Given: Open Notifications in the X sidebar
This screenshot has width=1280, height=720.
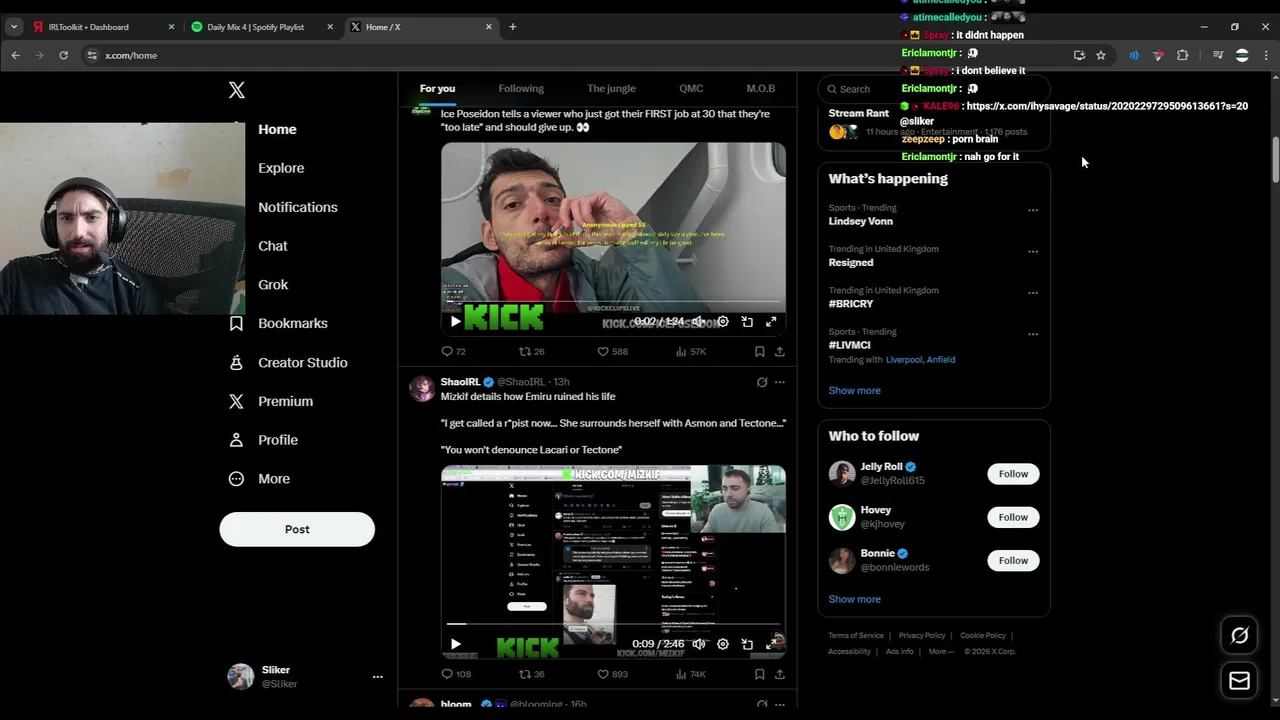Looking at the screenshot, I should 298,207.
